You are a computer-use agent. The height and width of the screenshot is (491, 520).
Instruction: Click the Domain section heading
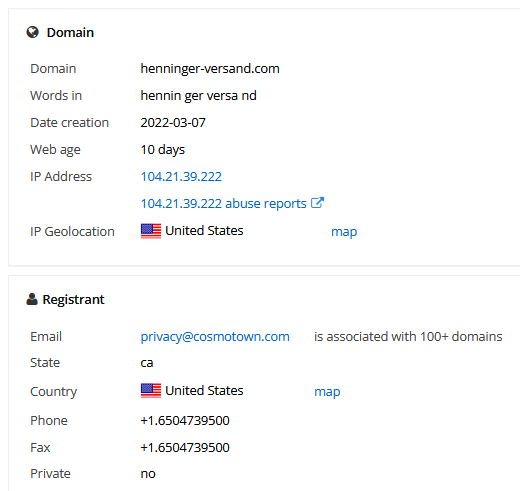tap(70, 33)
